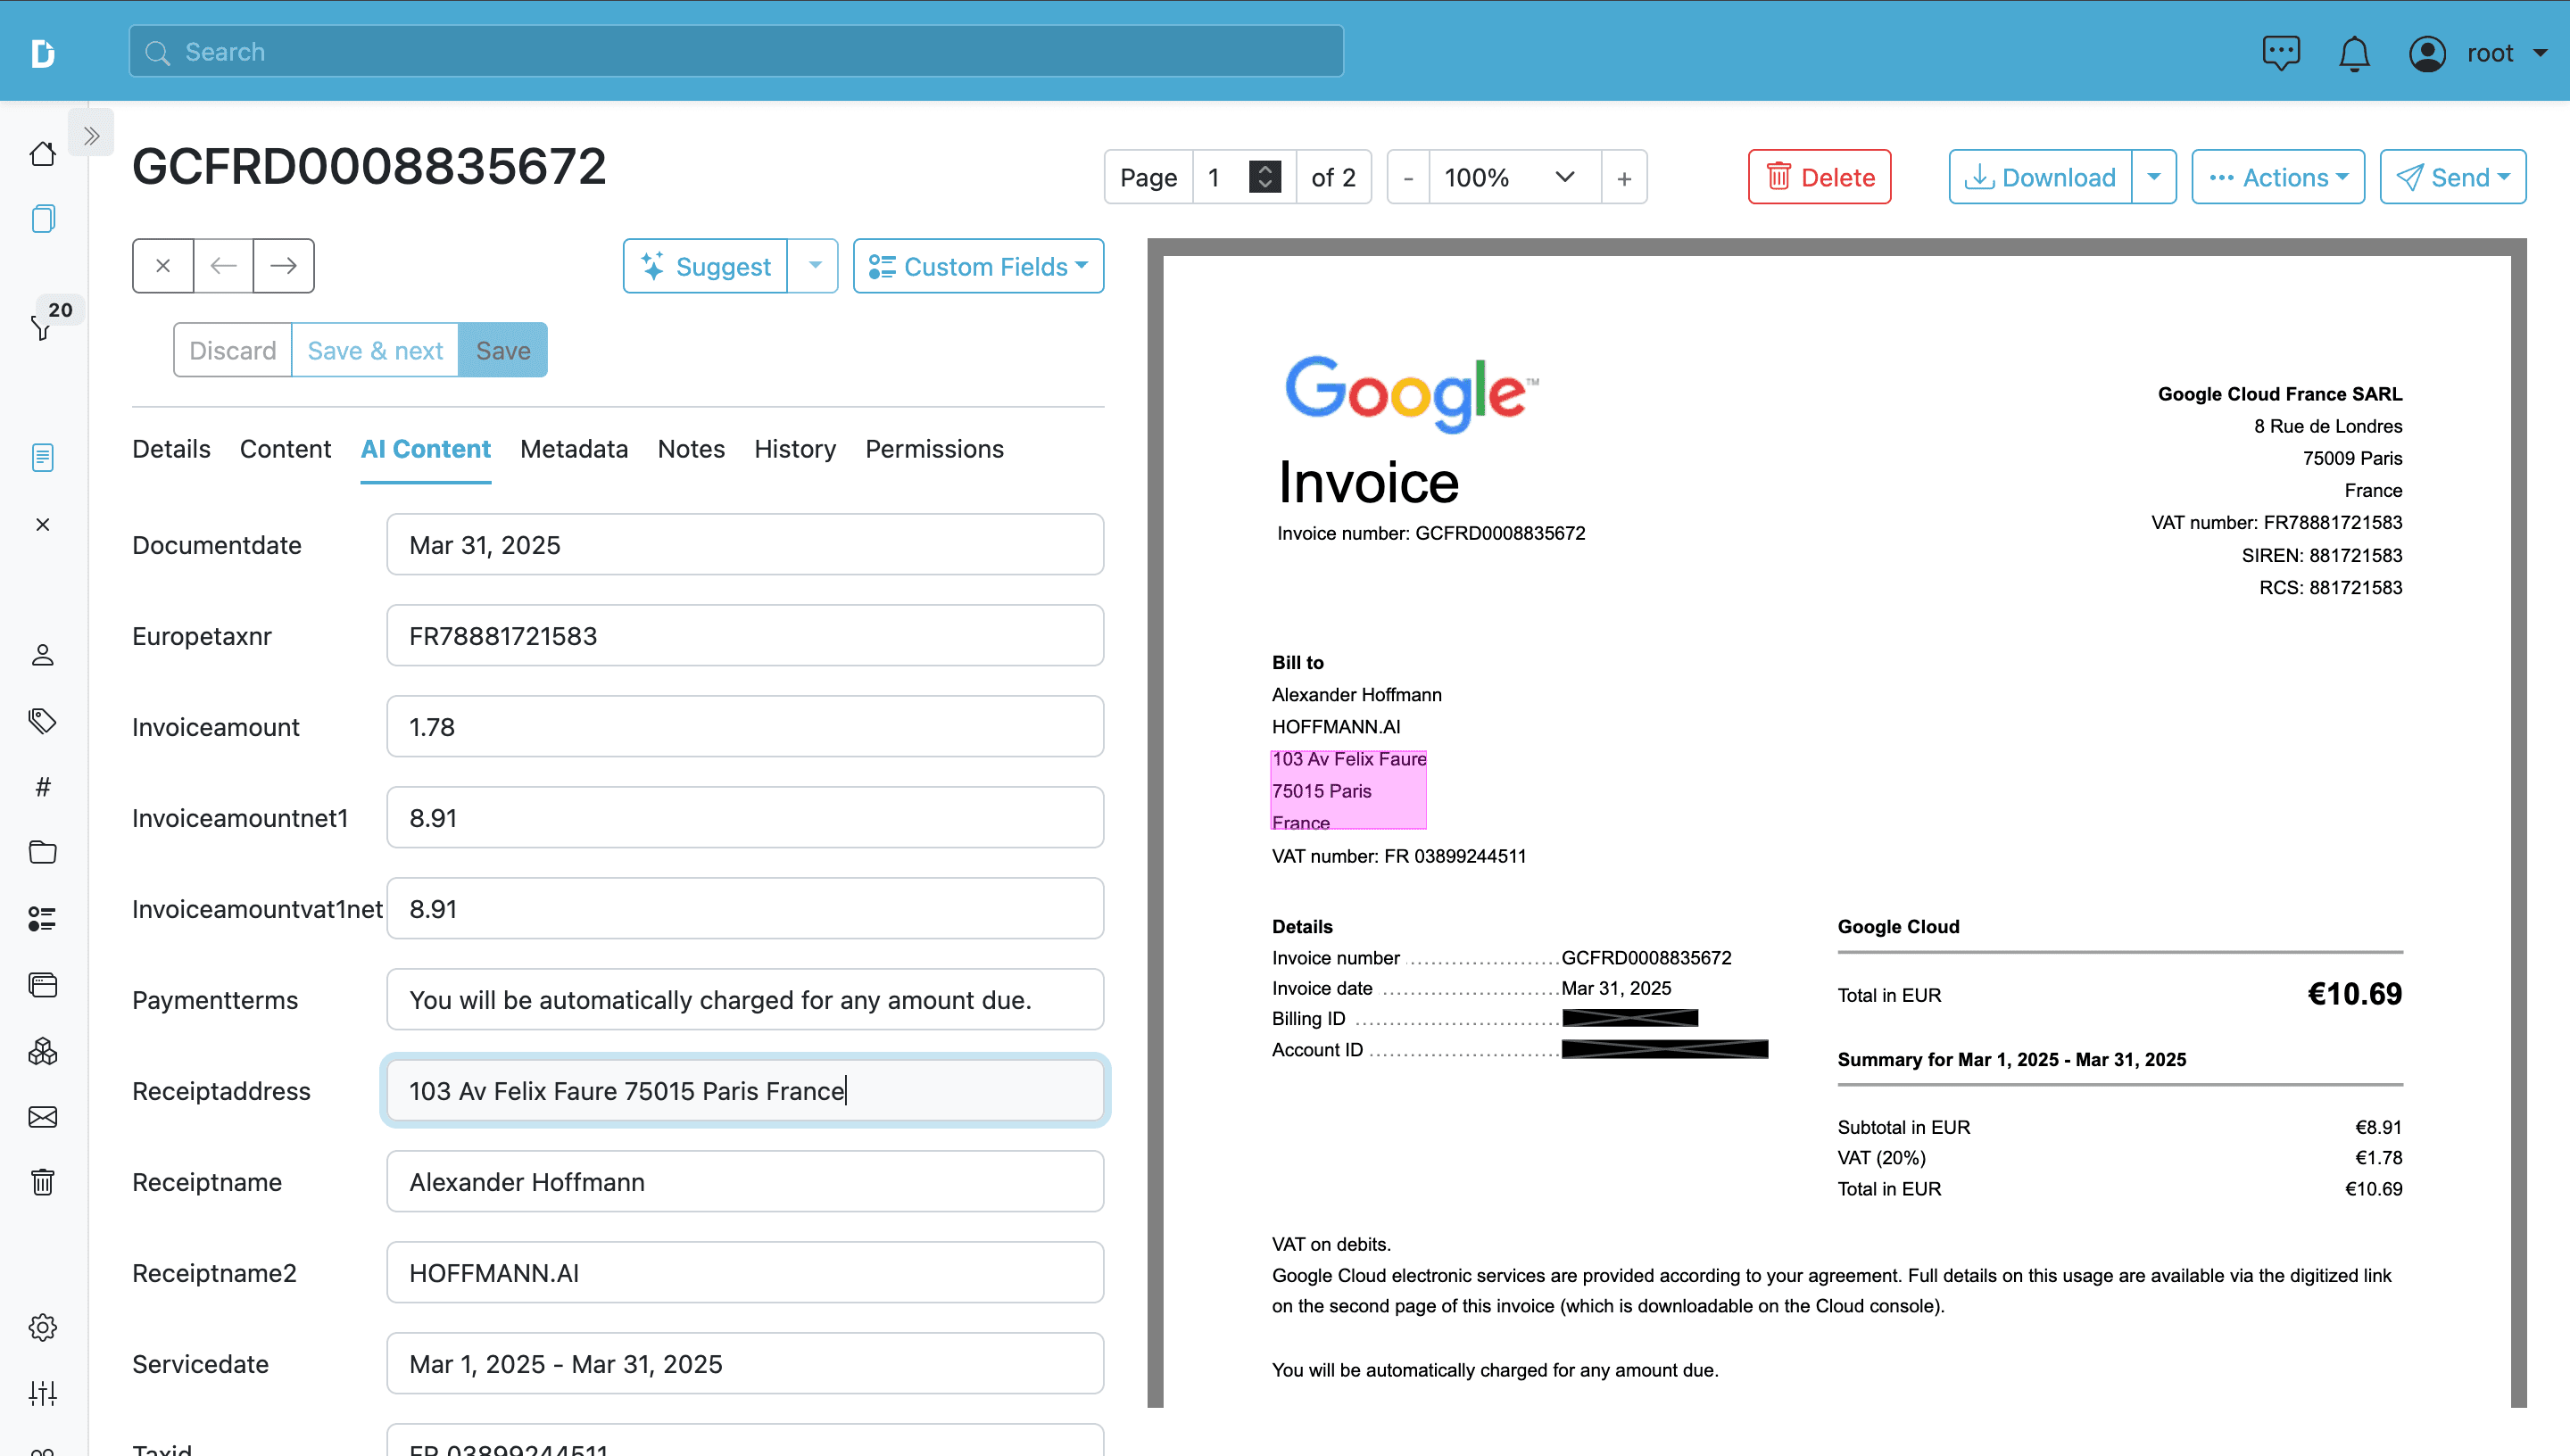The image size is (2570, 1456).
Task: Delete the document GCFRD0008835672
Action: coord(1819,177)
